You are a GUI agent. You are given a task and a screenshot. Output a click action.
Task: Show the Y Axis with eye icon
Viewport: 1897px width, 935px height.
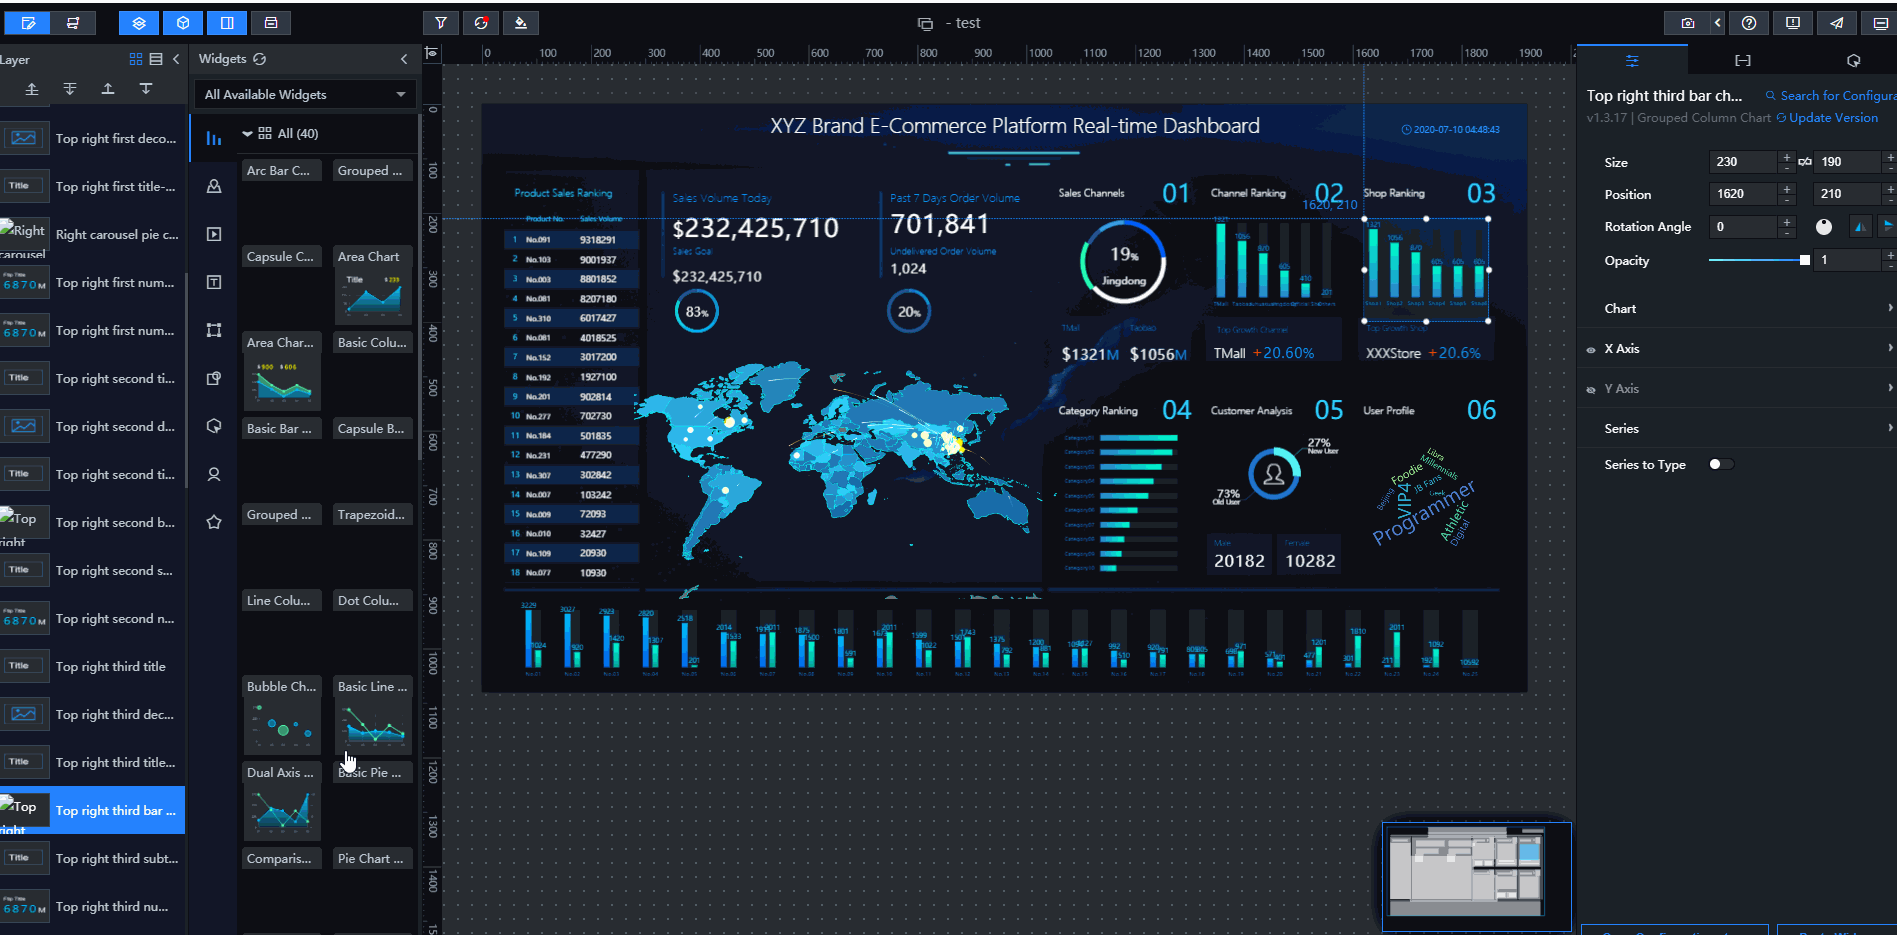pyautogui.click(x=1591, y=390)
